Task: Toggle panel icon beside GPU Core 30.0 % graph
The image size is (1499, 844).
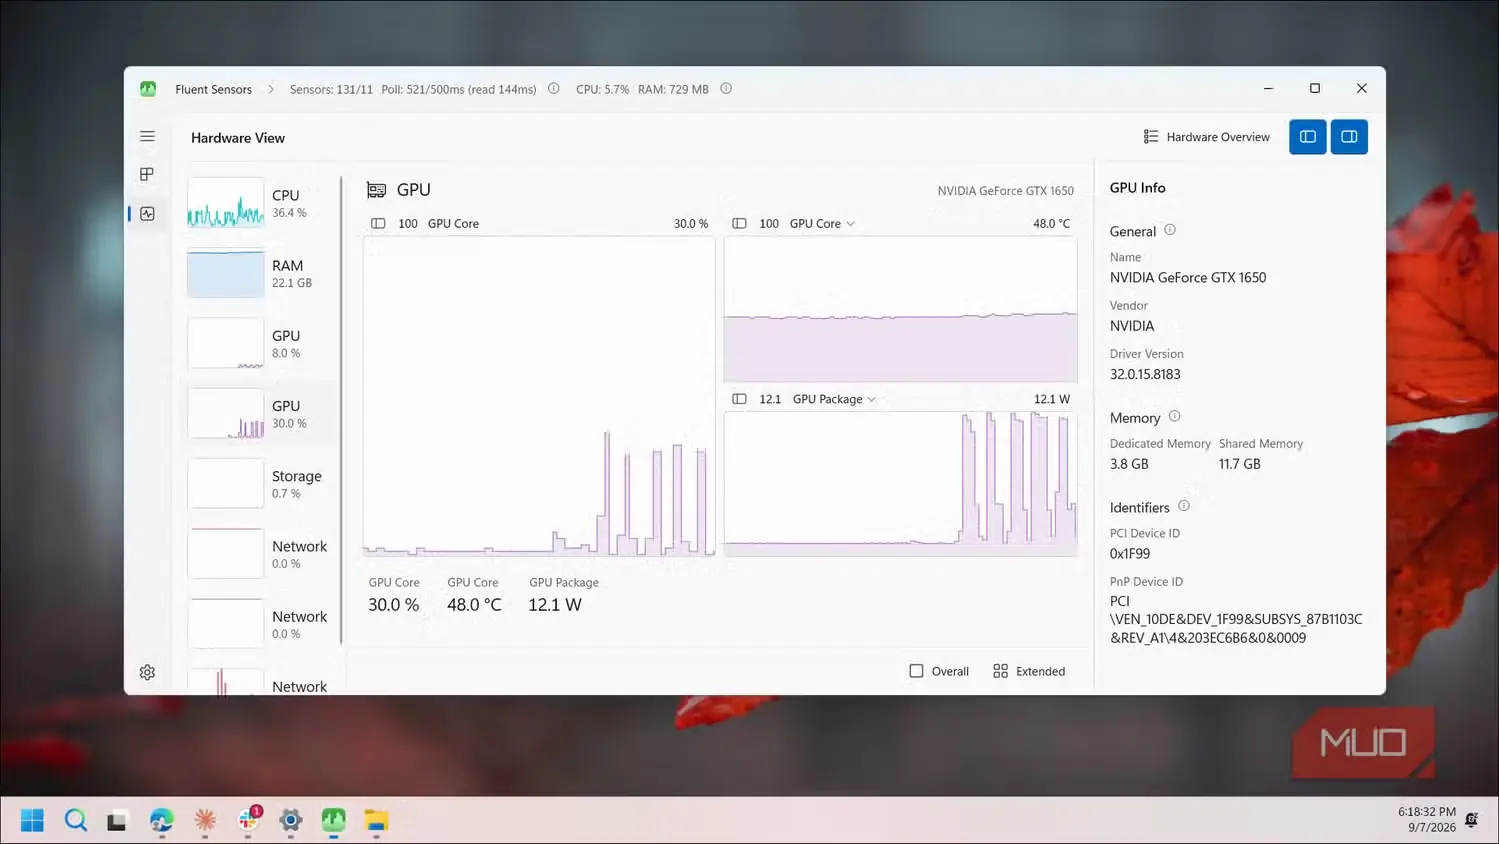Action: [378, 224]
